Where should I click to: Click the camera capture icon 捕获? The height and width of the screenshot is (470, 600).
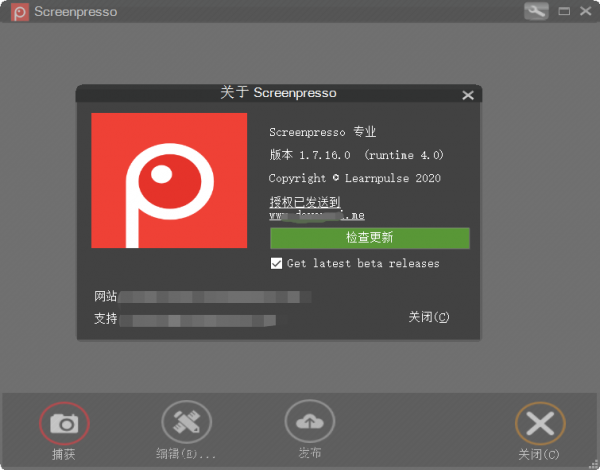[64, 423]
